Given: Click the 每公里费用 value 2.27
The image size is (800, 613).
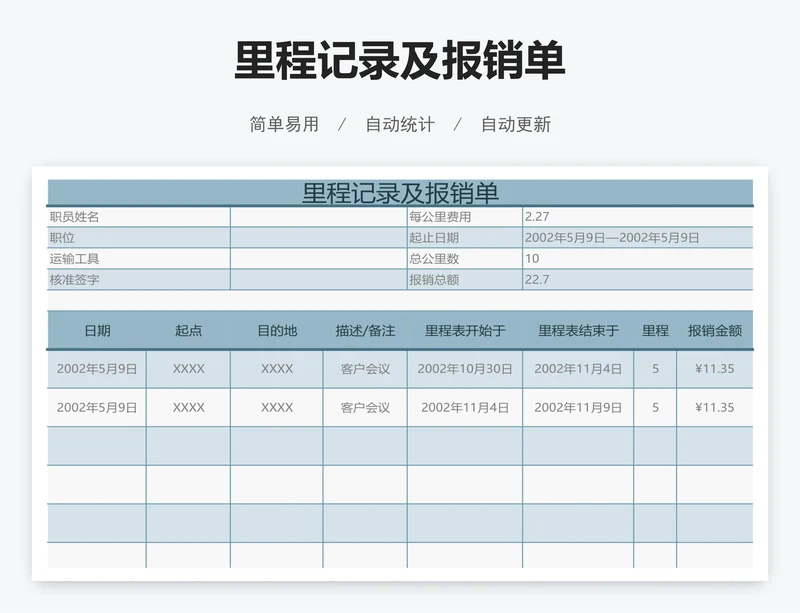Looking at the screenshot, I should pos(637,217).
